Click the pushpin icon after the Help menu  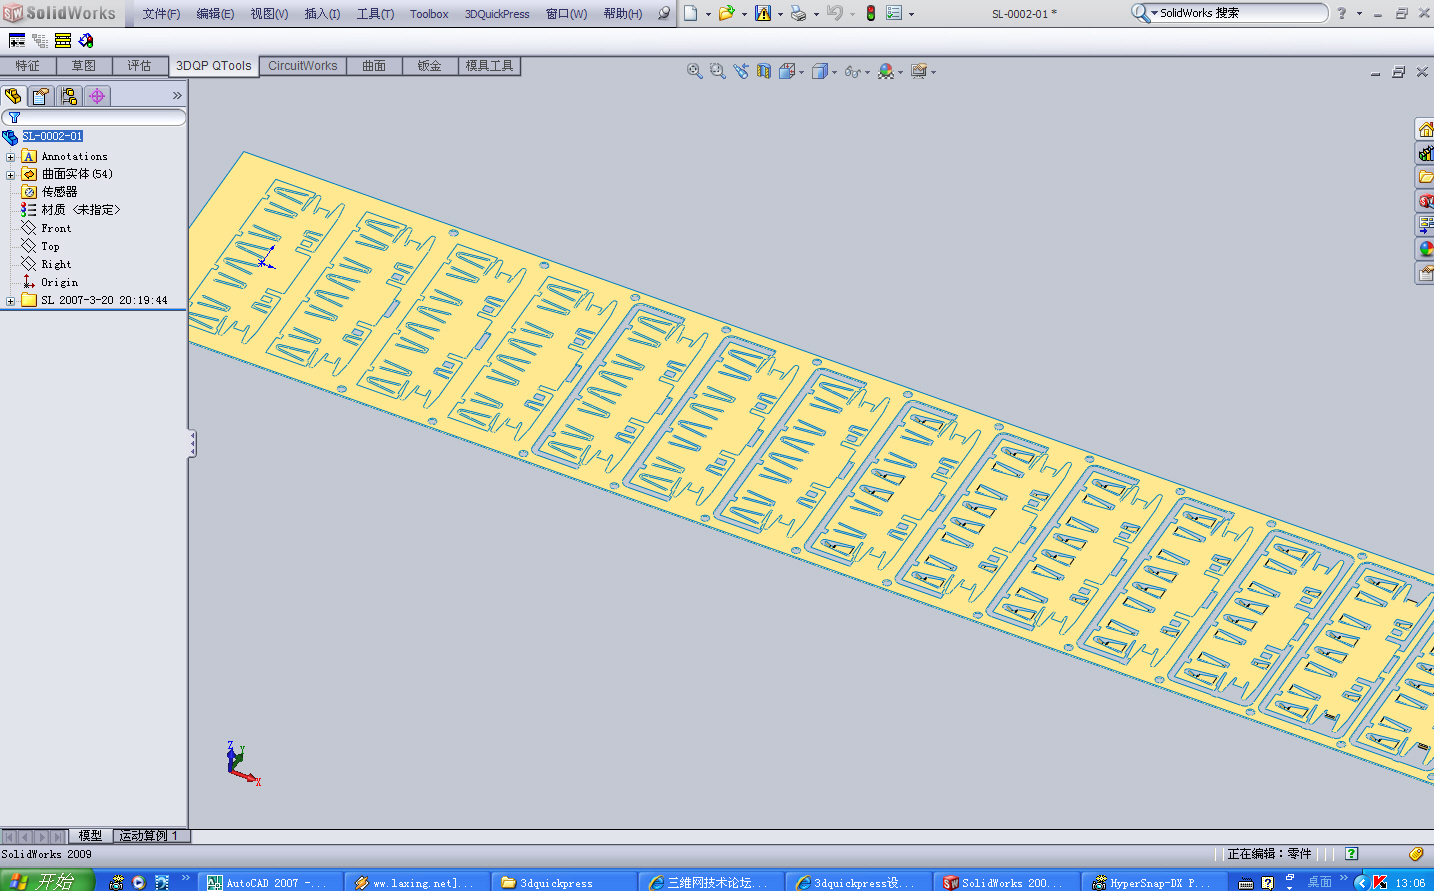(x=664, y=13)
